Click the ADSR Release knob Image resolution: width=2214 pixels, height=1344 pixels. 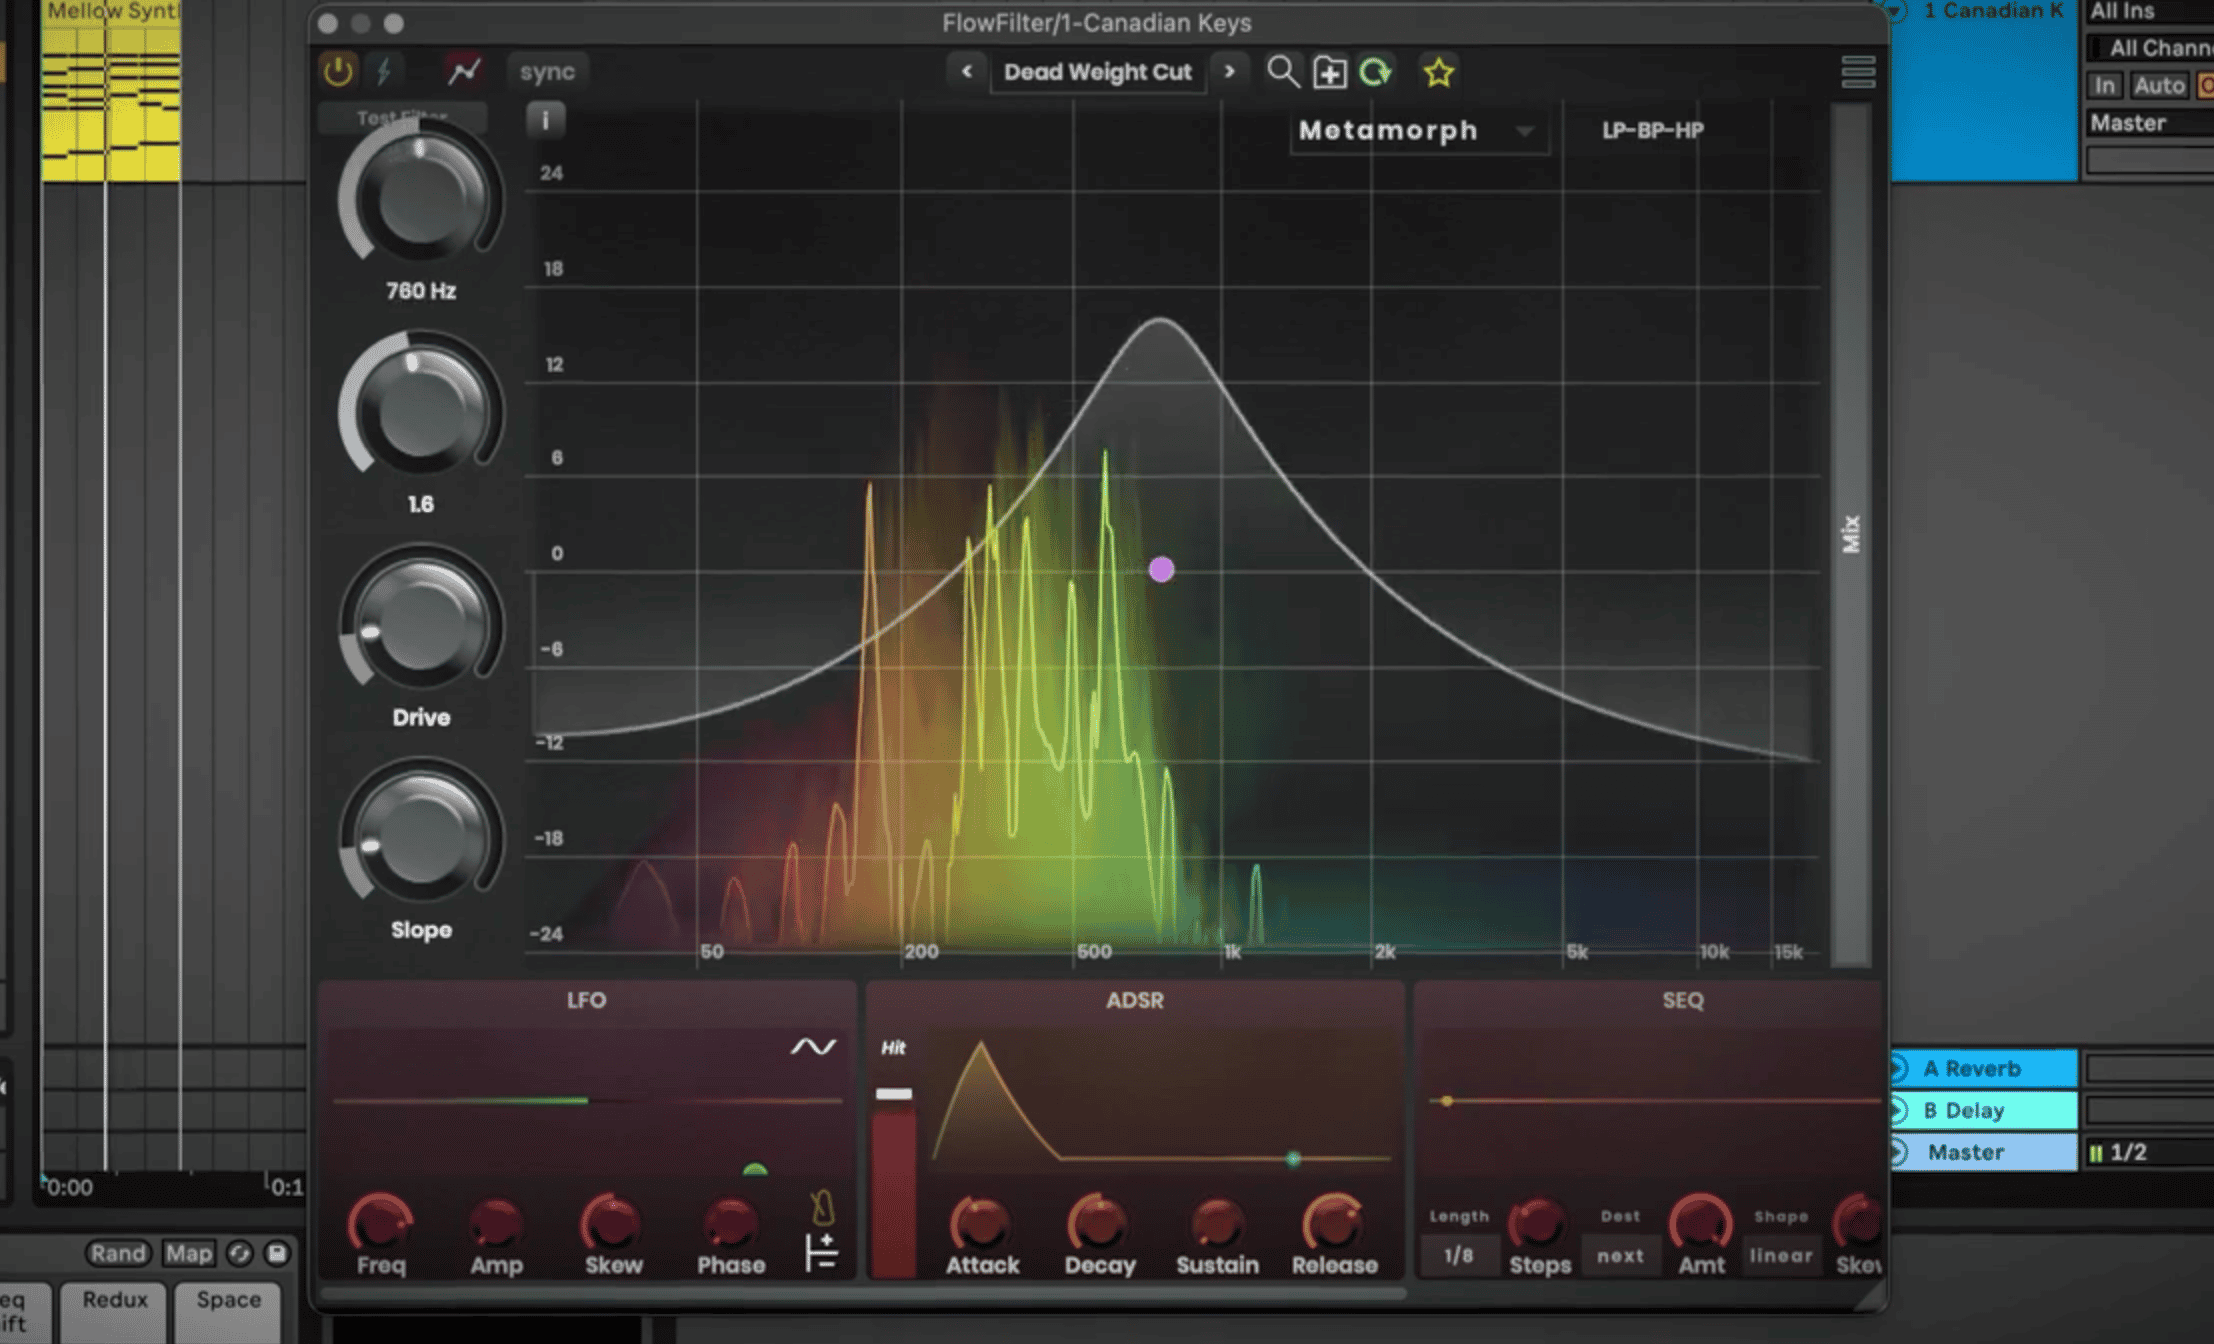click(1334, 1222)
